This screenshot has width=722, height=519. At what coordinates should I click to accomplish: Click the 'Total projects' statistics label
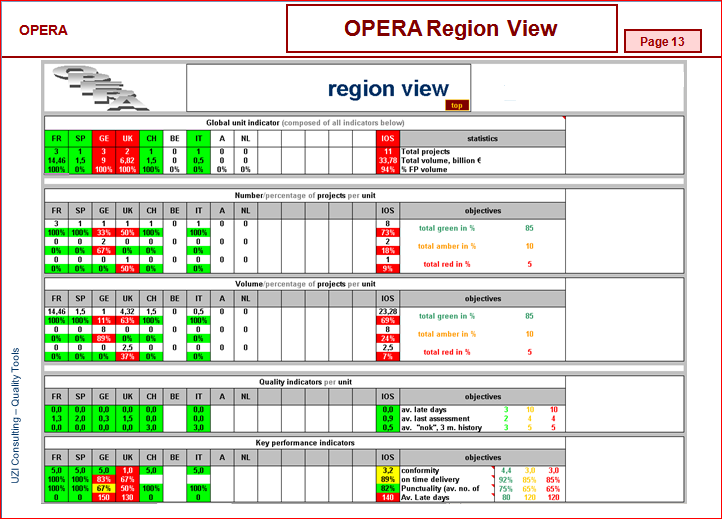click(433, 151)
